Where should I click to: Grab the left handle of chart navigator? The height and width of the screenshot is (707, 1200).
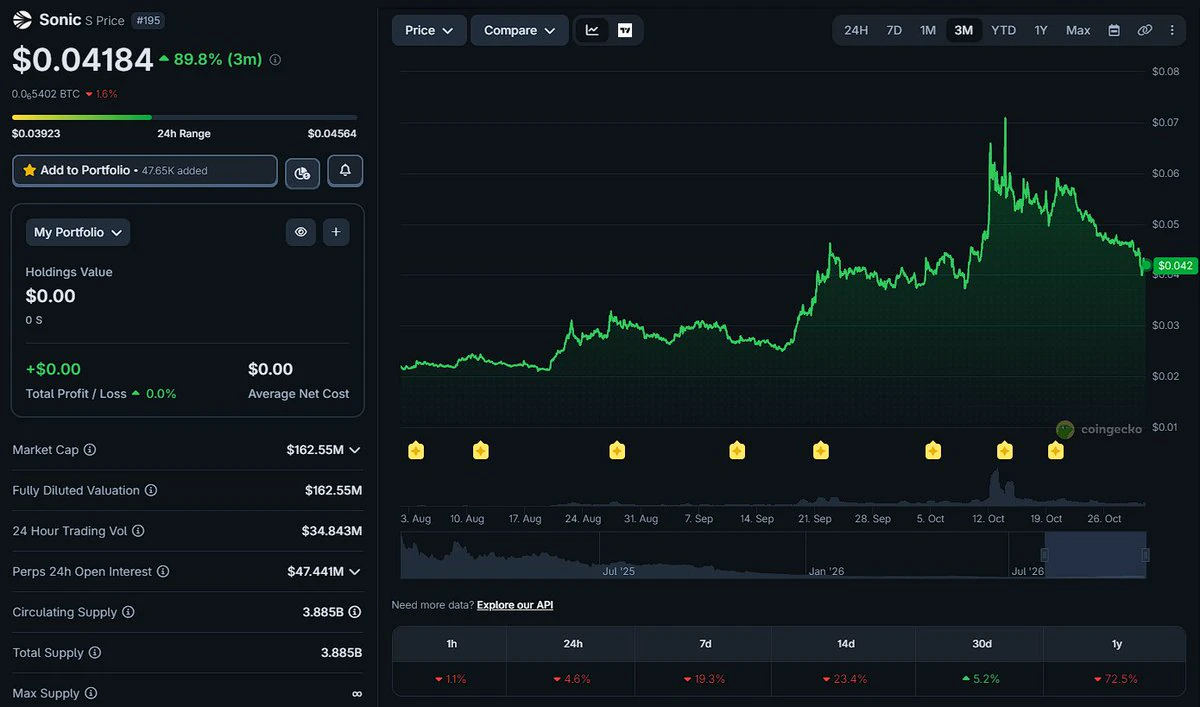point(1044,555)
